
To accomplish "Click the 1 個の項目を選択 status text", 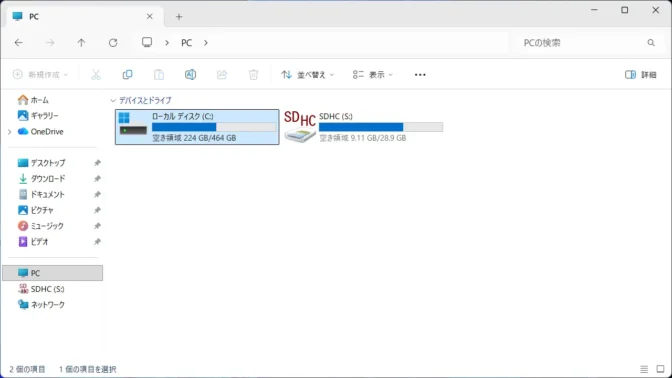I will coord(87,369).
